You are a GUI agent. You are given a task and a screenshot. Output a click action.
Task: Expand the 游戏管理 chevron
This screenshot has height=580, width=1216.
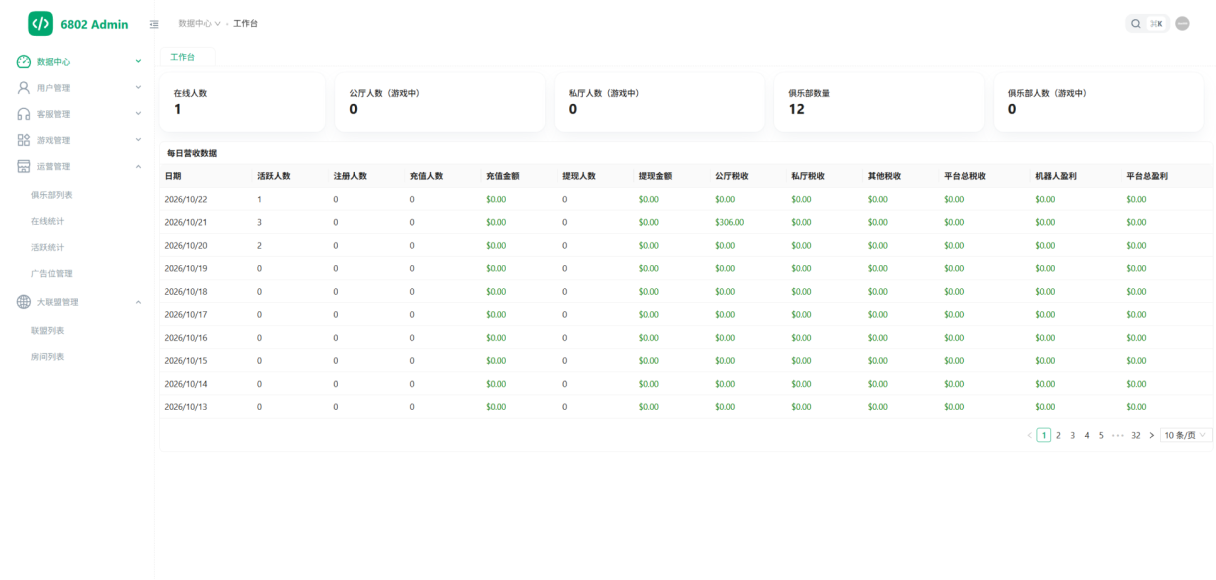138,140
